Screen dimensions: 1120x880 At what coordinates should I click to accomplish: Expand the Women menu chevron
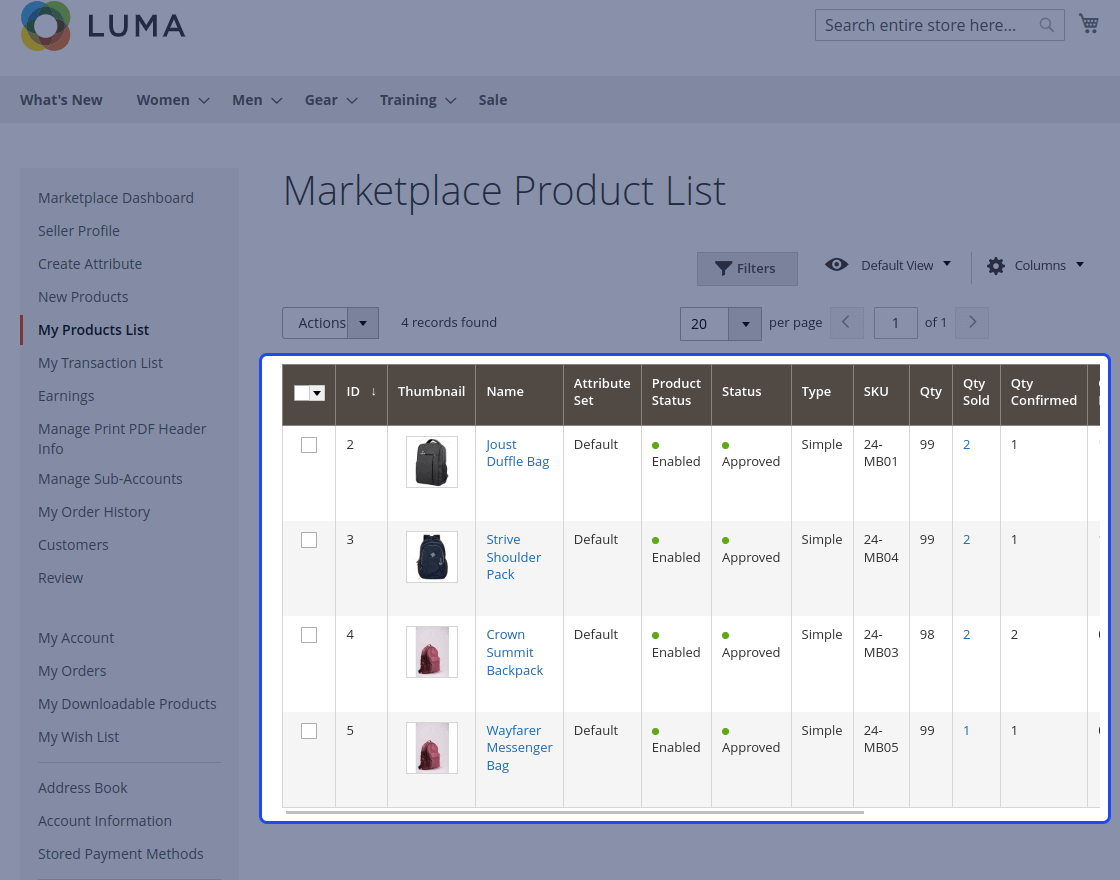204,101
